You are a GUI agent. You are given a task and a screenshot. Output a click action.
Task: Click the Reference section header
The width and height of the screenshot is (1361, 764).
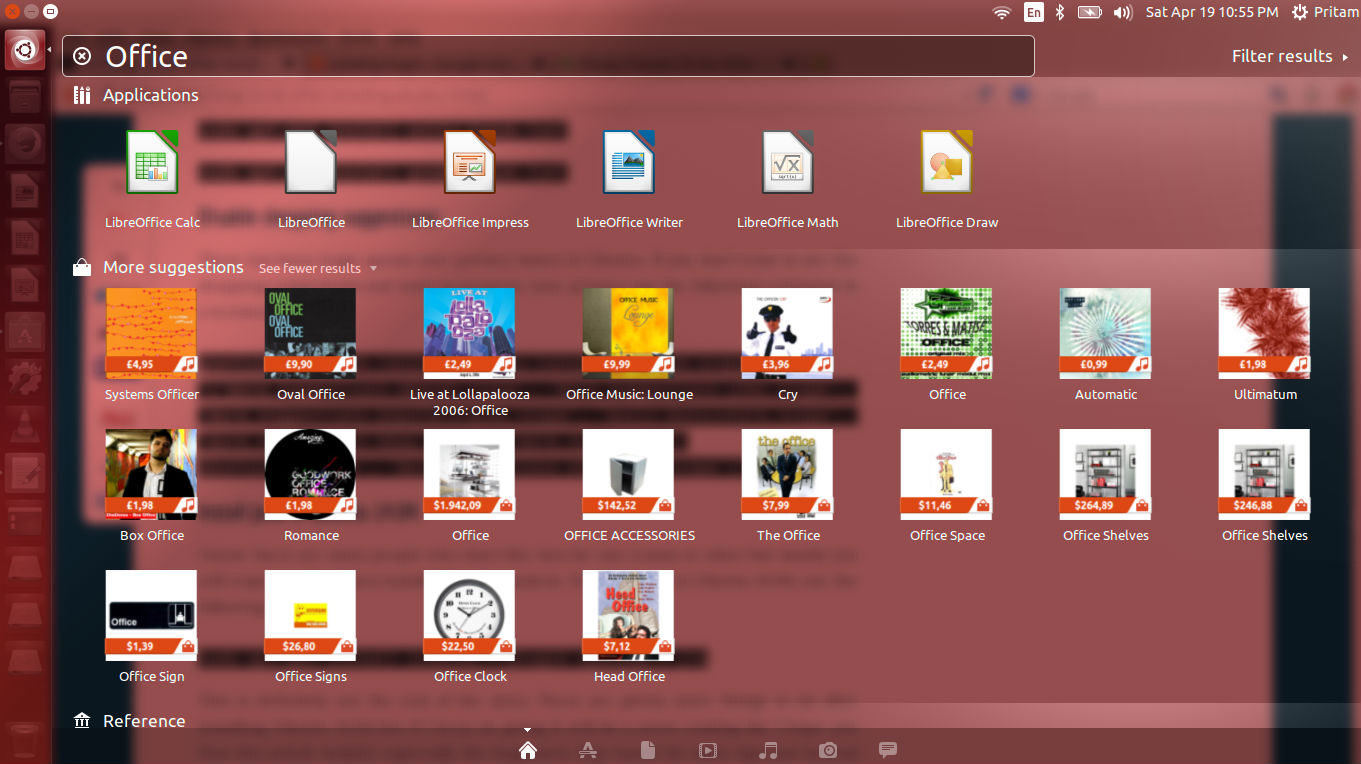click(x=129, y=721)
